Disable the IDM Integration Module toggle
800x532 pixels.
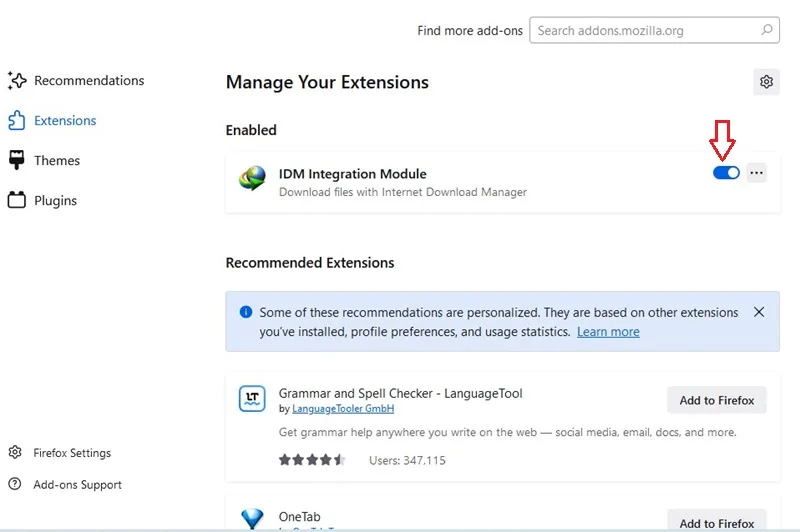click(726, 173)
